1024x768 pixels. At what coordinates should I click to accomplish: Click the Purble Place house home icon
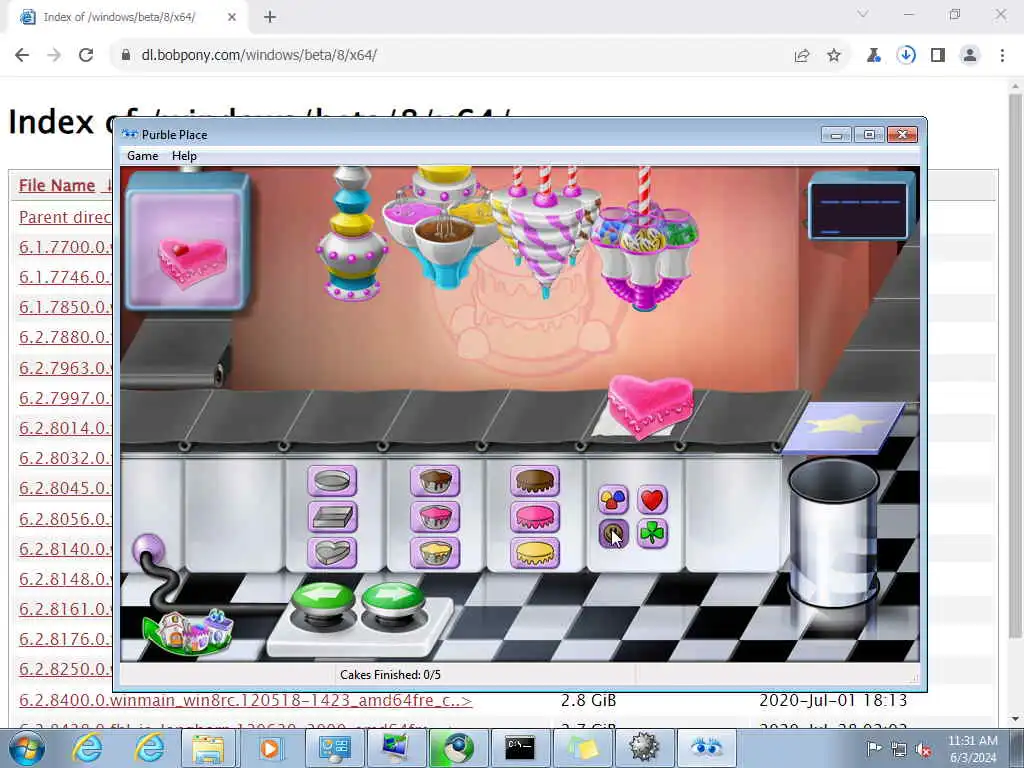pos(189,631)
